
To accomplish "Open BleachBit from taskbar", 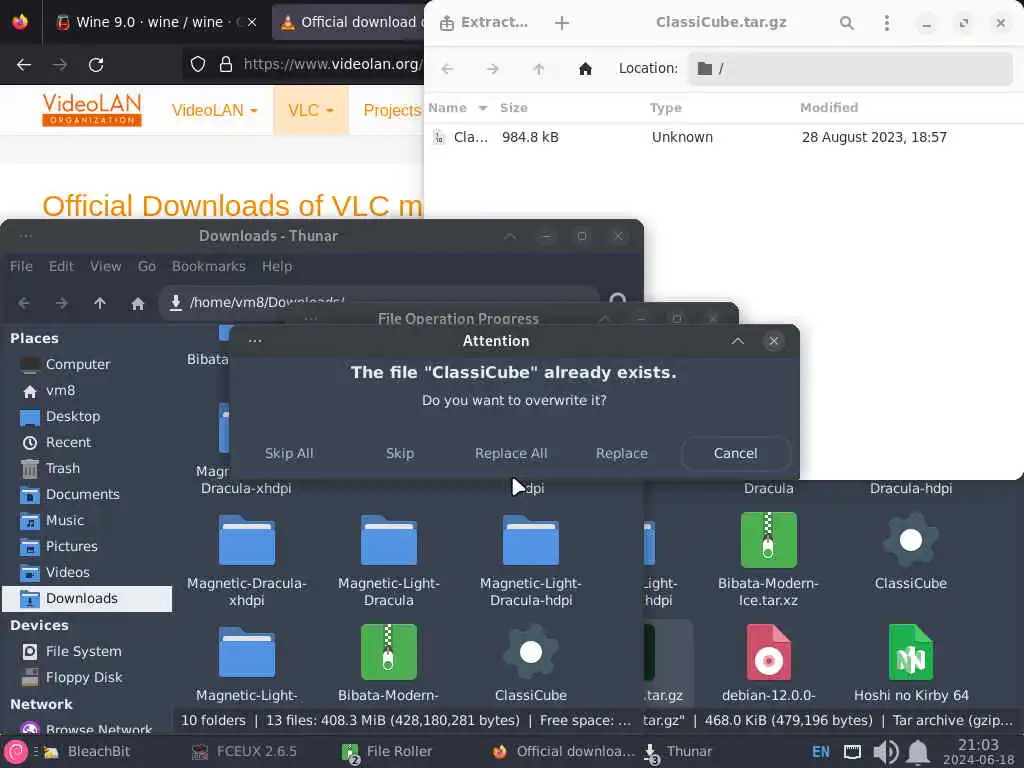I will tap(86, 752).
